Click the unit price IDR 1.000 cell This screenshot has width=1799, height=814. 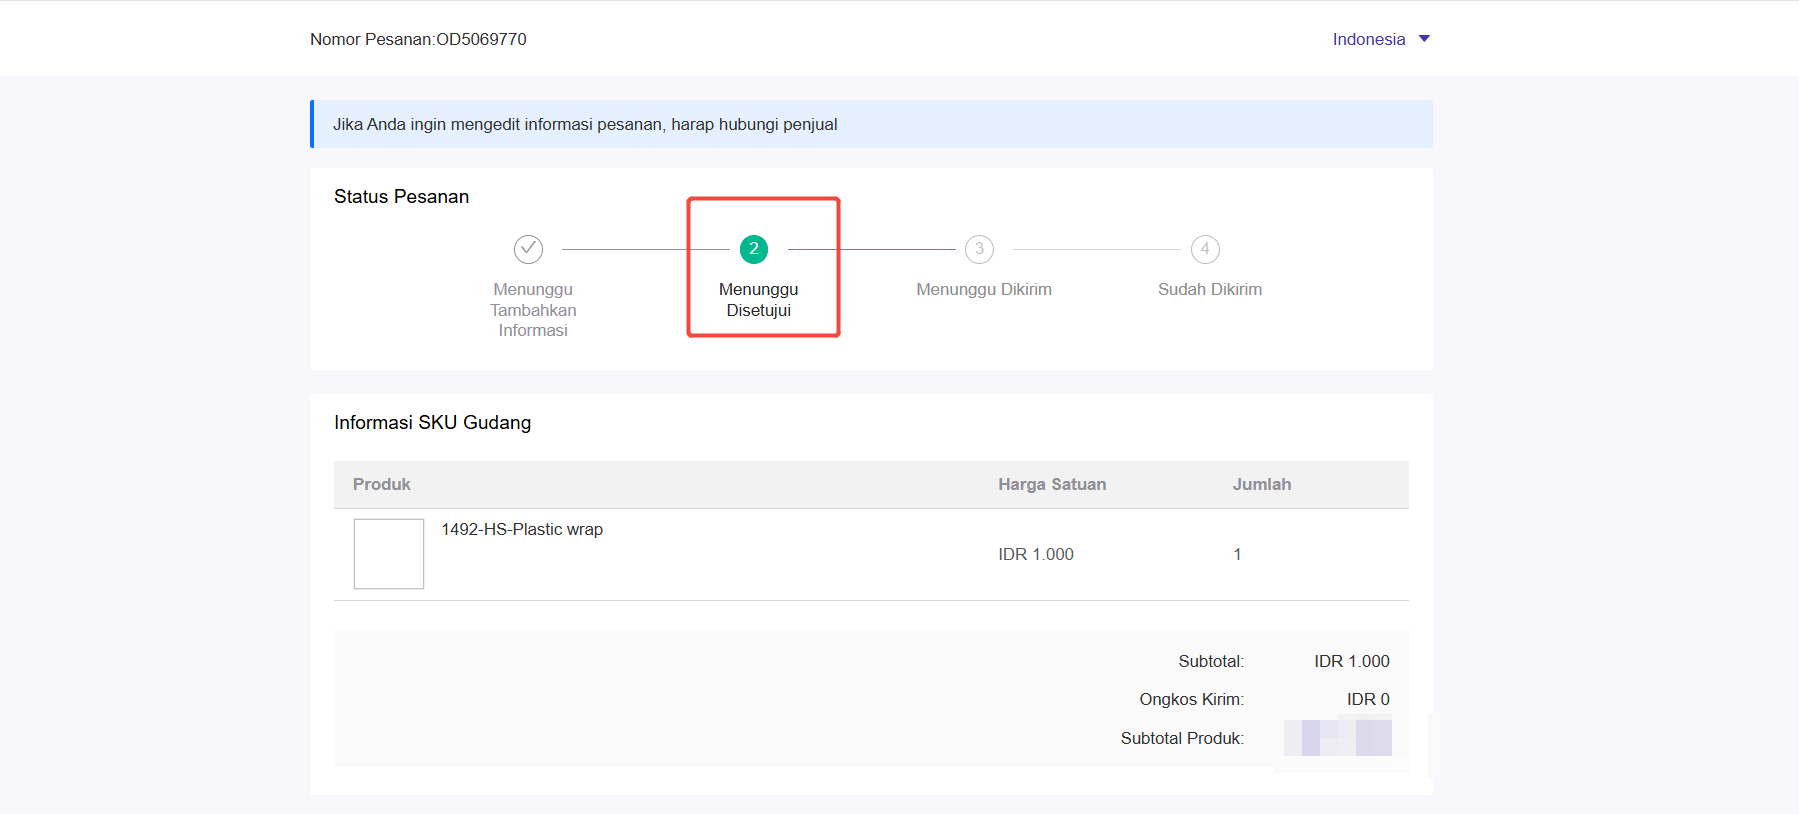[1035, 554]
